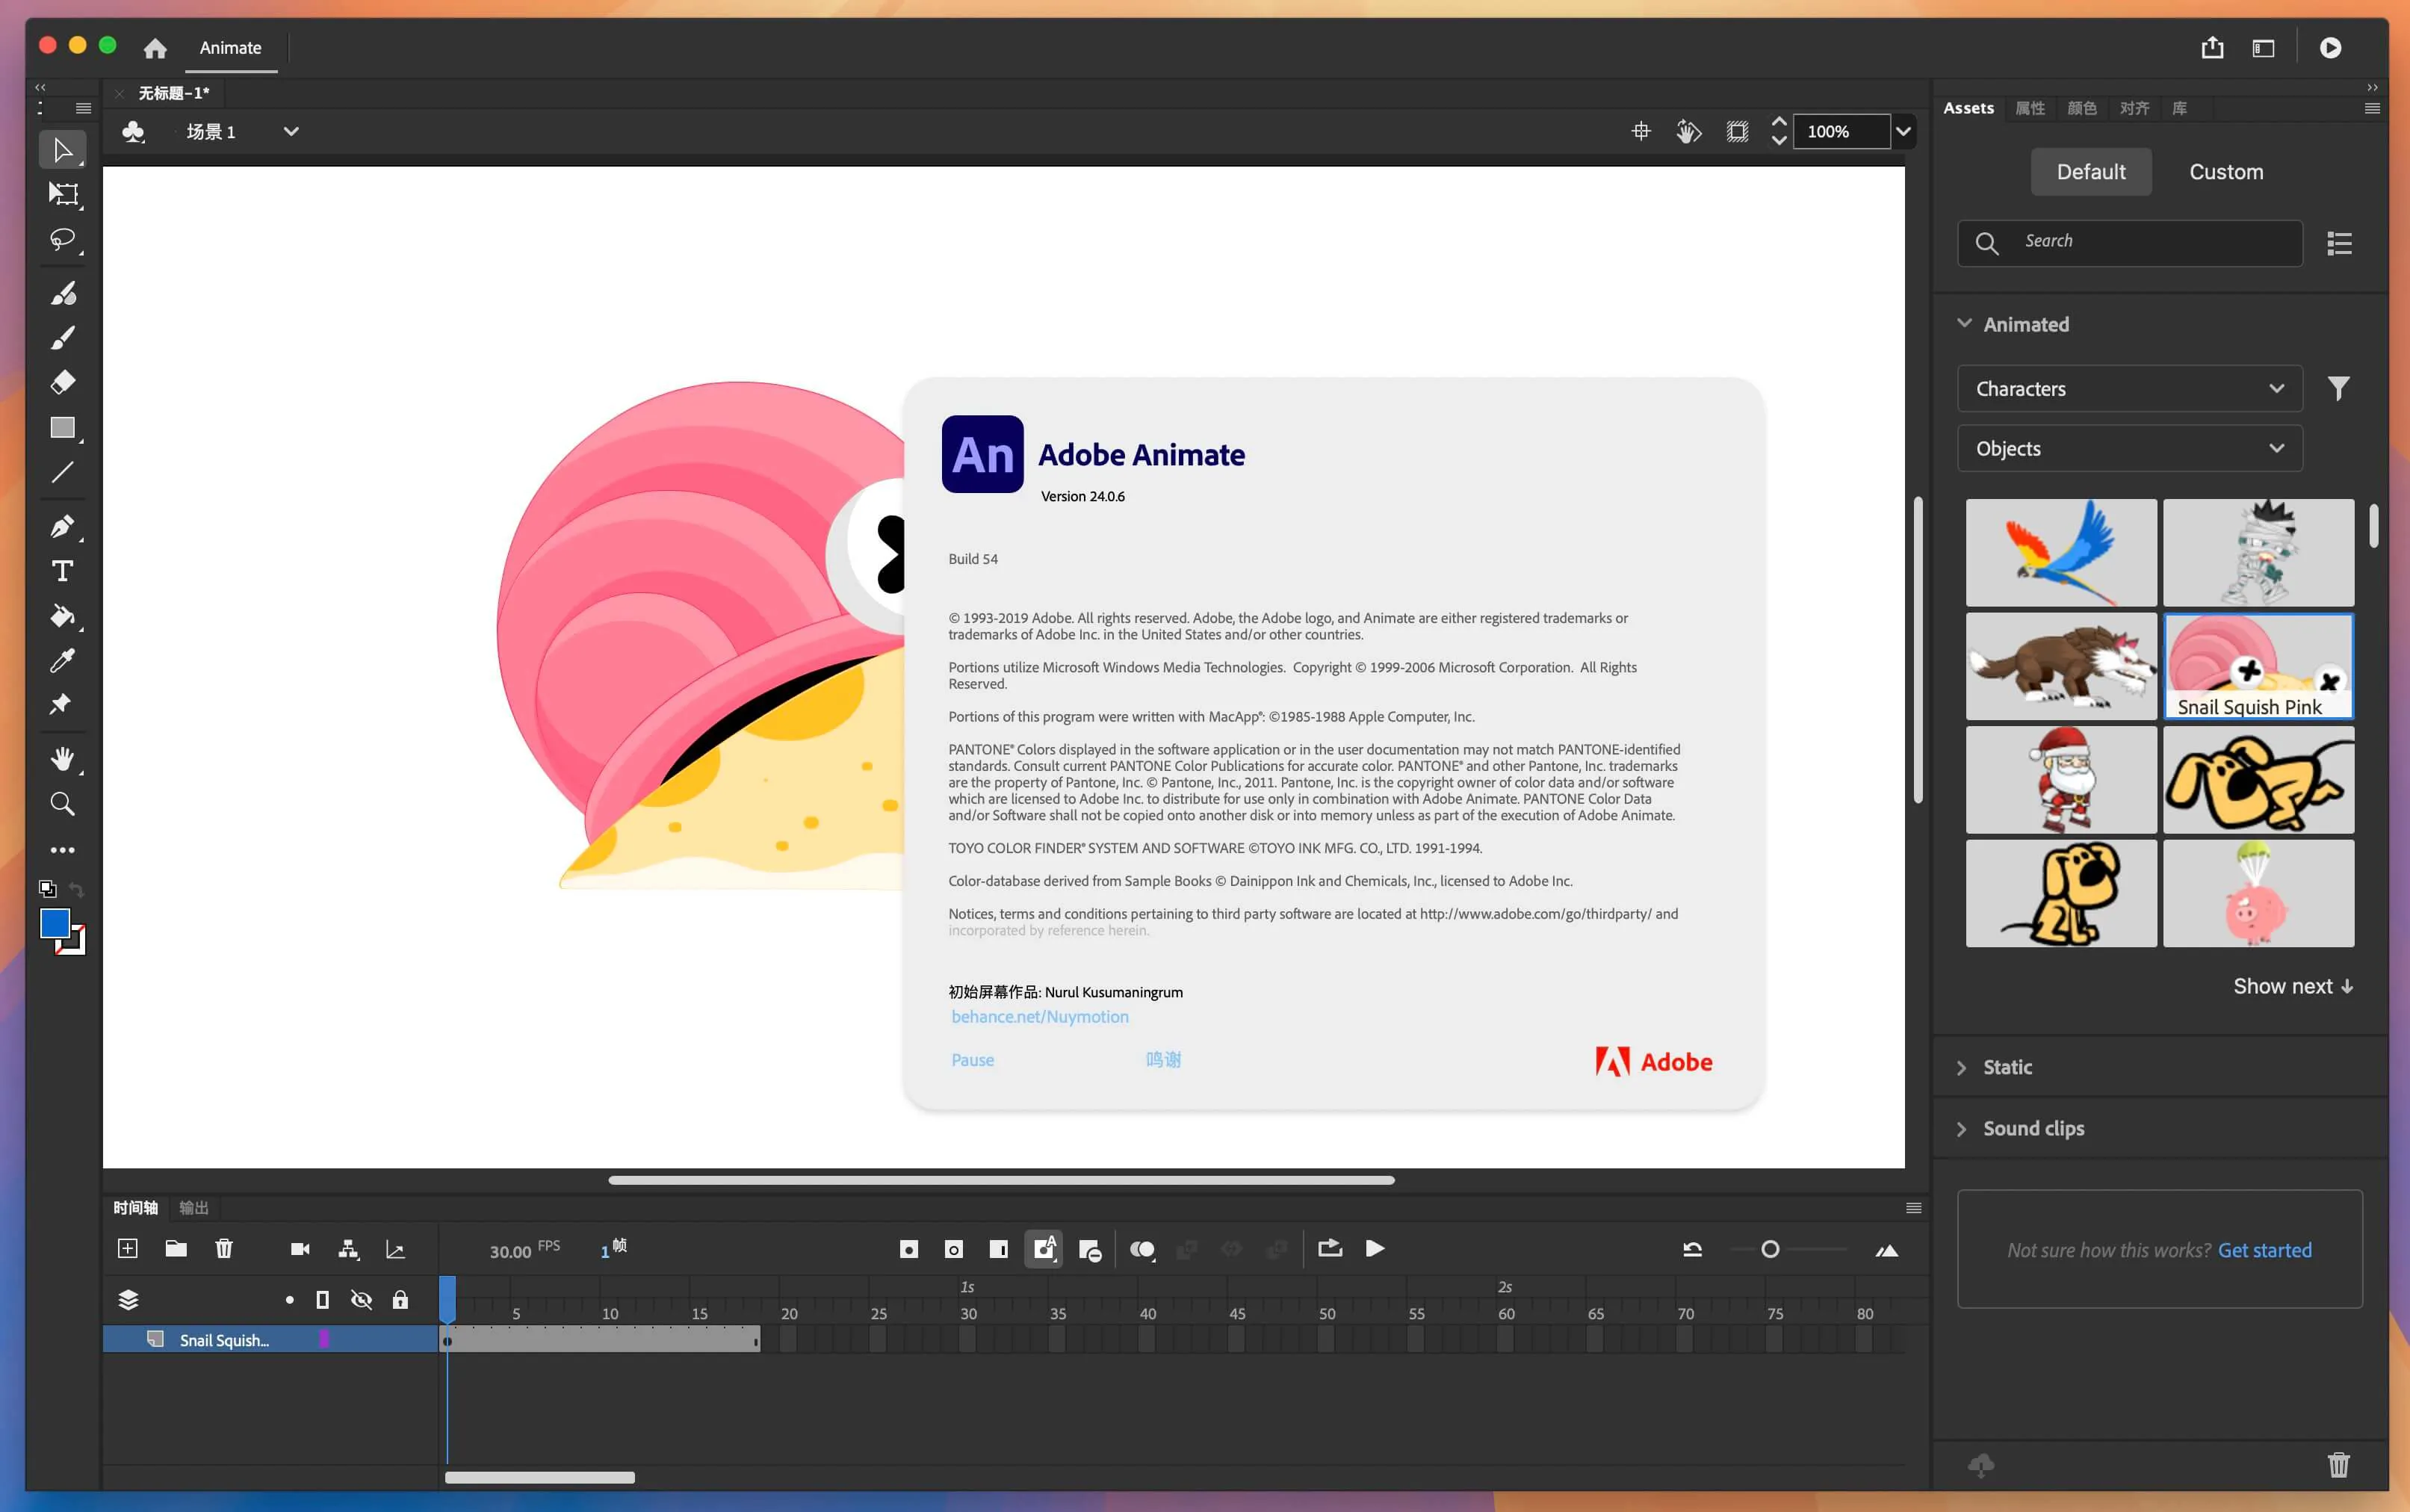Image resolution: width=2410 pixels, height=1512 pixels.
Task: Select the Pen tool
Action: [63, 526]
